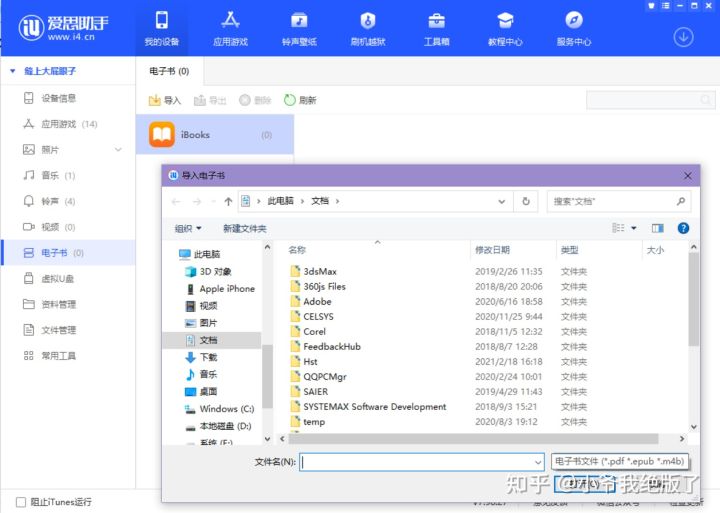720x513 pixels.
Task: Click horizontal scrollbar in file list
Action: point(472,439)
